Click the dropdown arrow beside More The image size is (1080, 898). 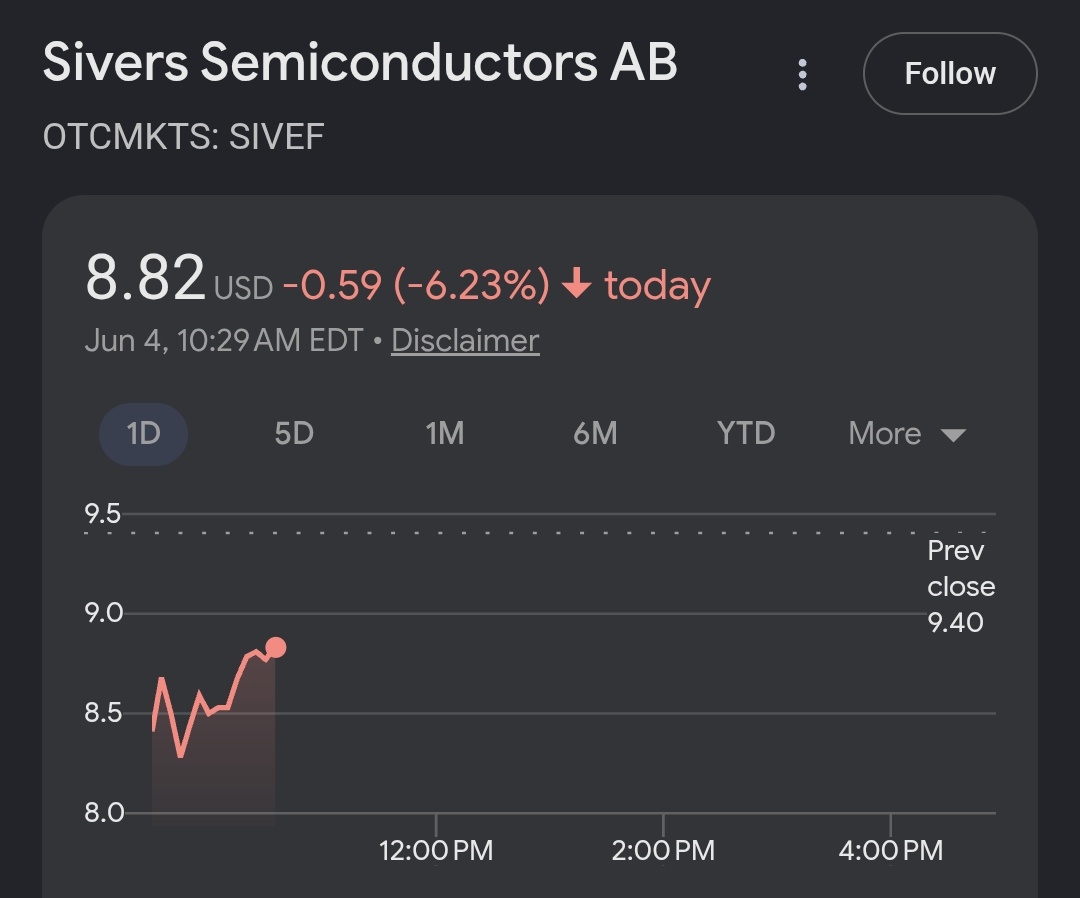(953, 435)
